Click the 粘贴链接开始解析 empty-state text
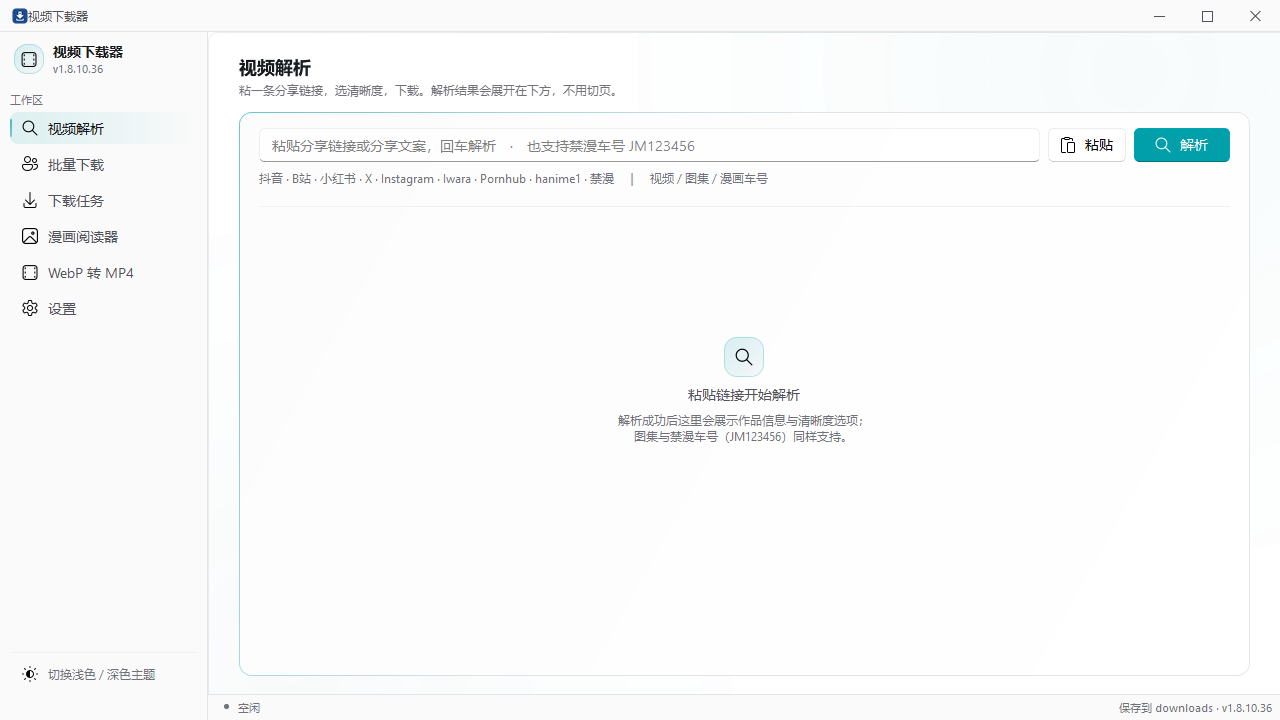The height and width of the screenshot is (720, 1280). tap(744, 395)
